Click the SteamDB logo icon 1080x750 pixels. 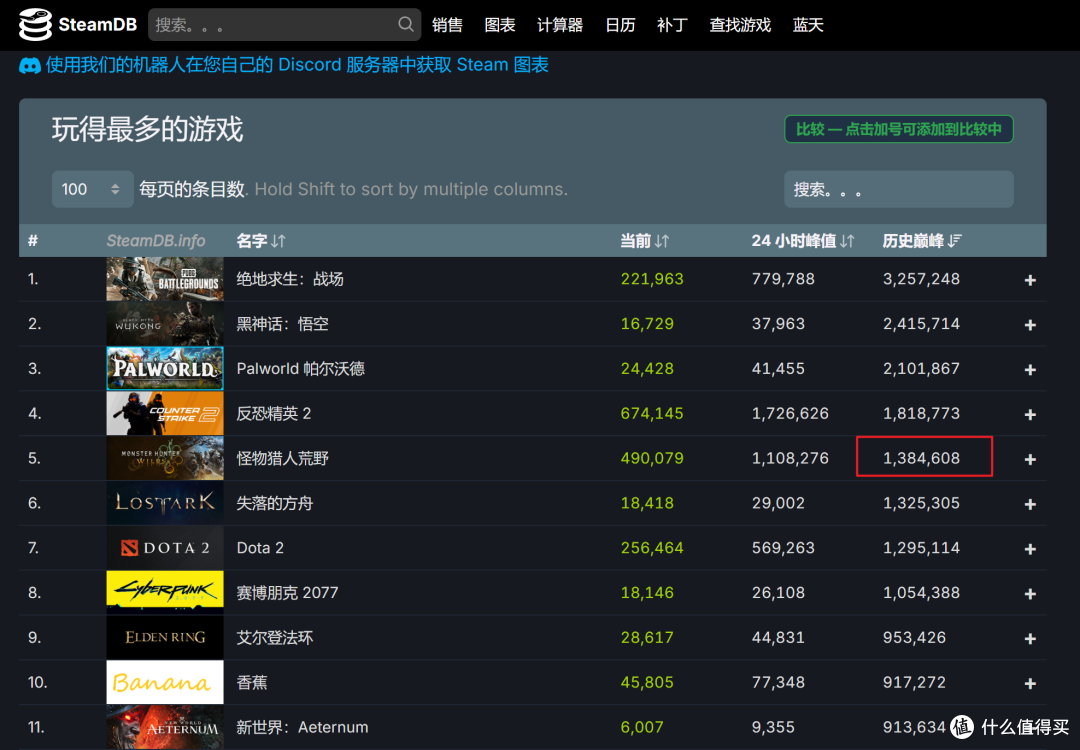click(x=34, y=25)
